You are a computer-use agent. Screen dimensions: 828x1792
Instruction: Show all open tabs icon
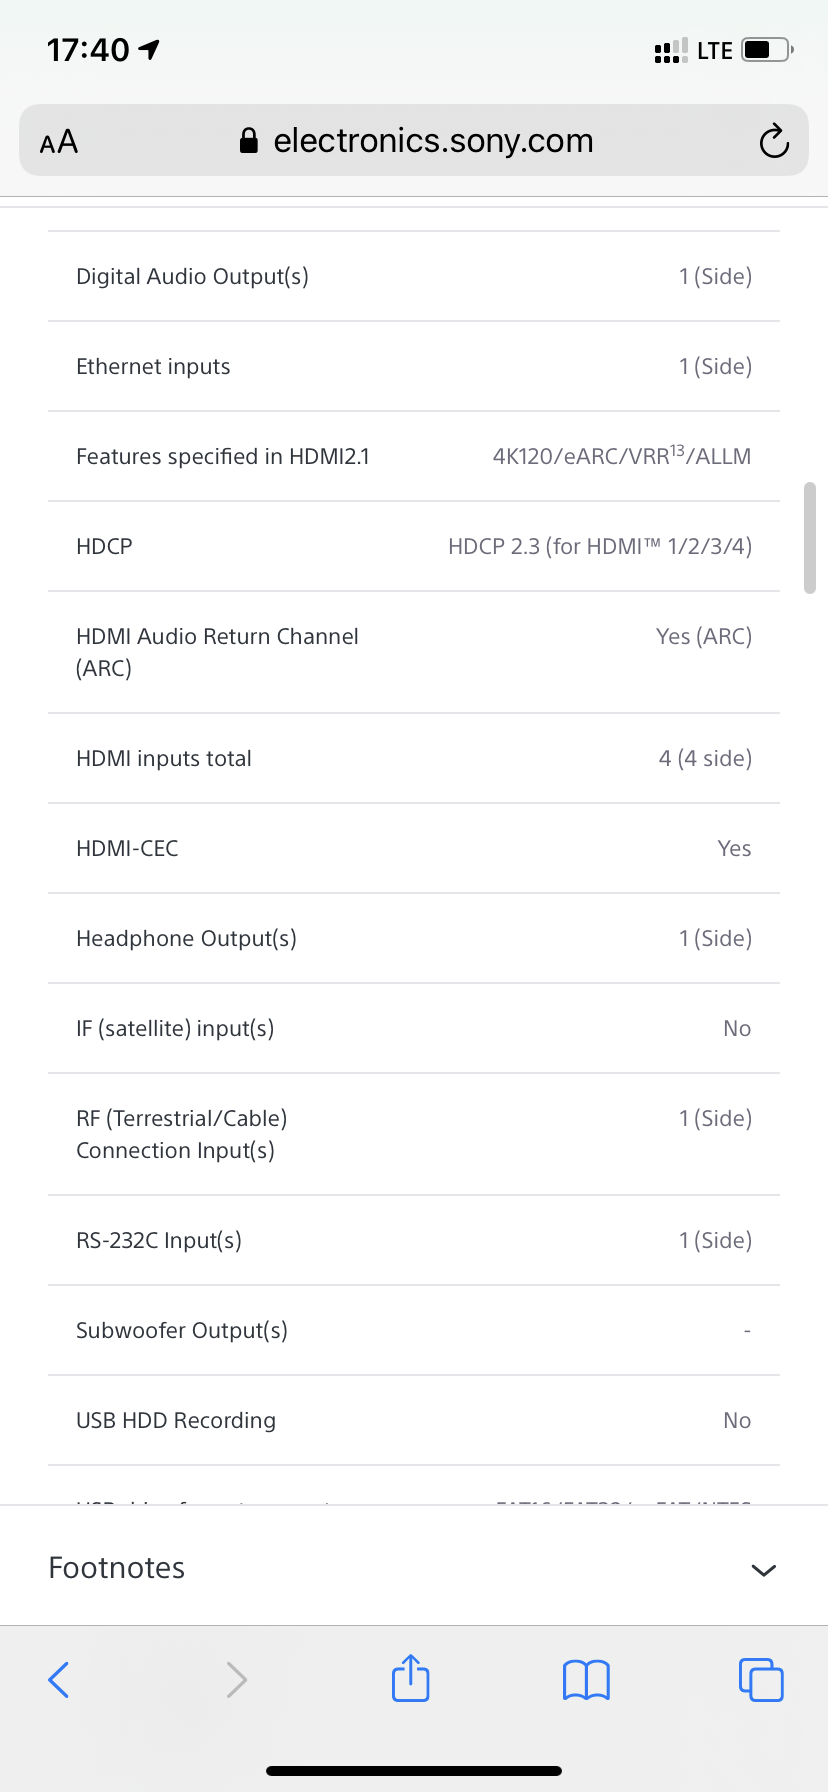pos(761,1679)
